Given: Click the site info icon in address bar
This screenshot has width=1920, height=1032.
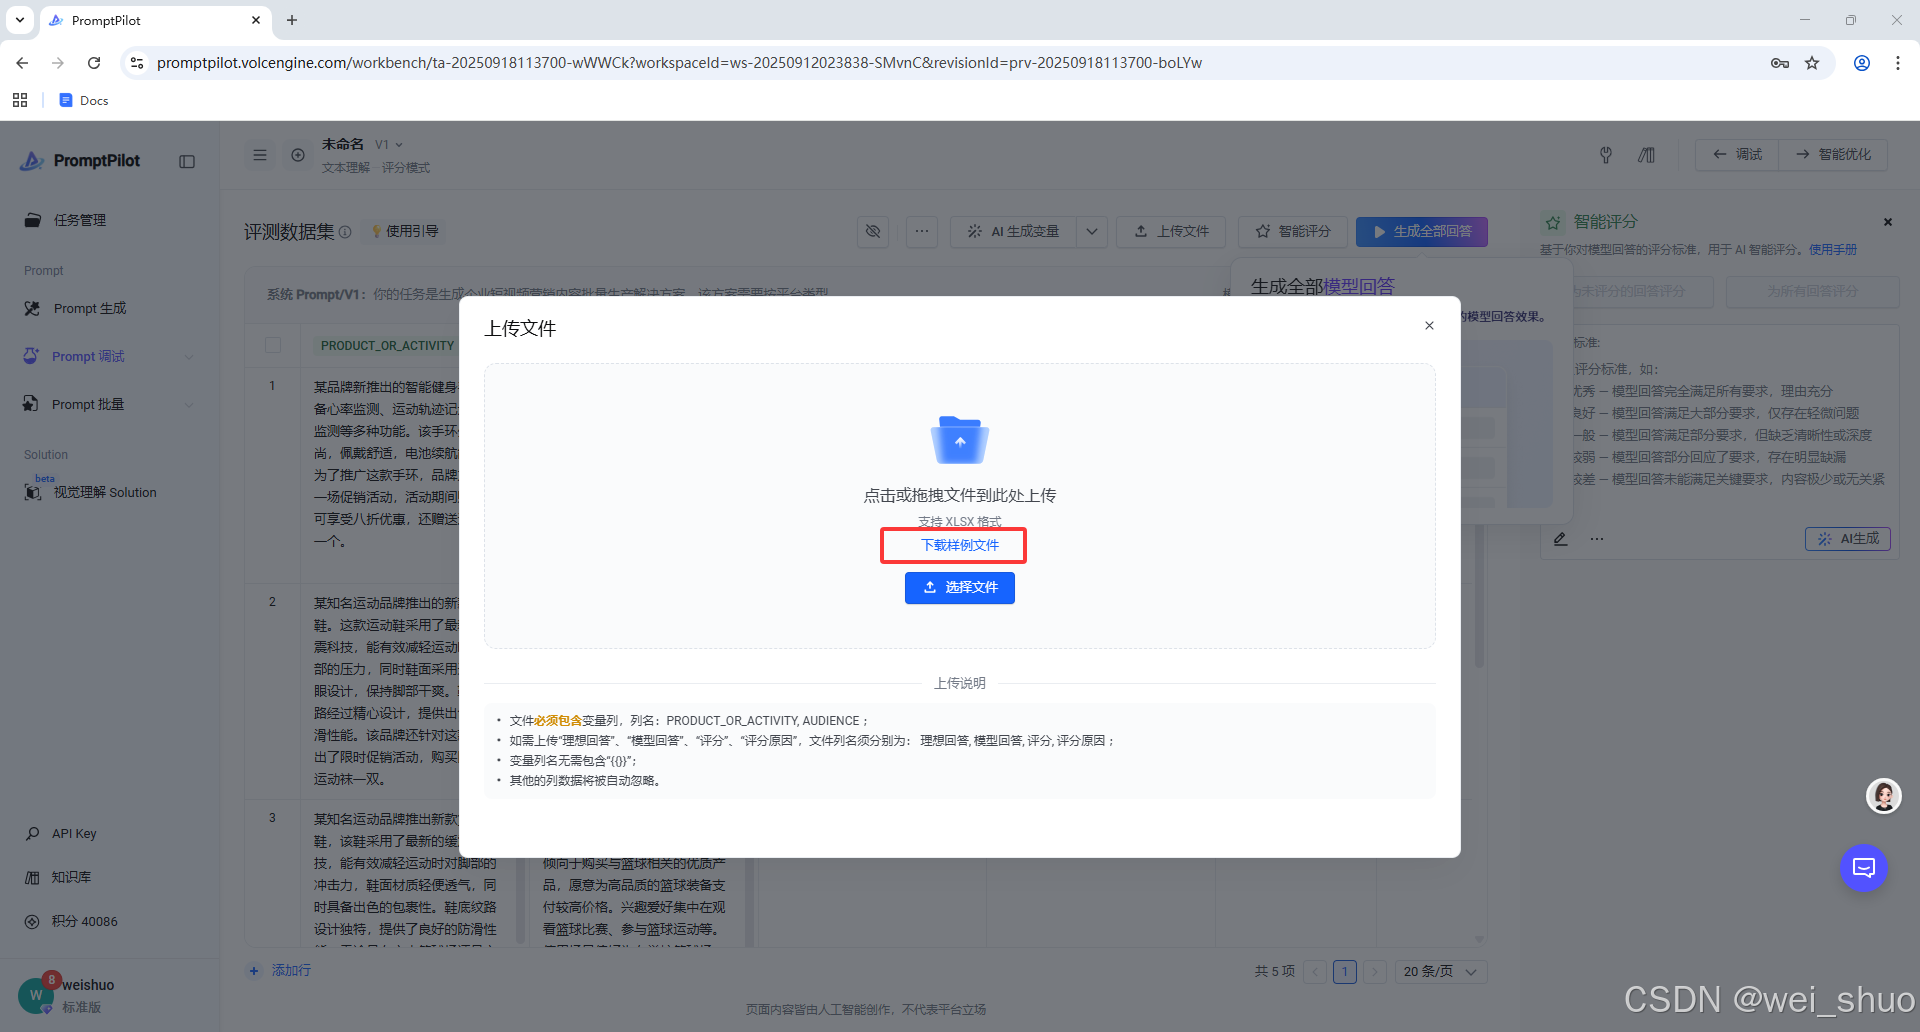Looking at the screenshot, I should click(137, 63).
